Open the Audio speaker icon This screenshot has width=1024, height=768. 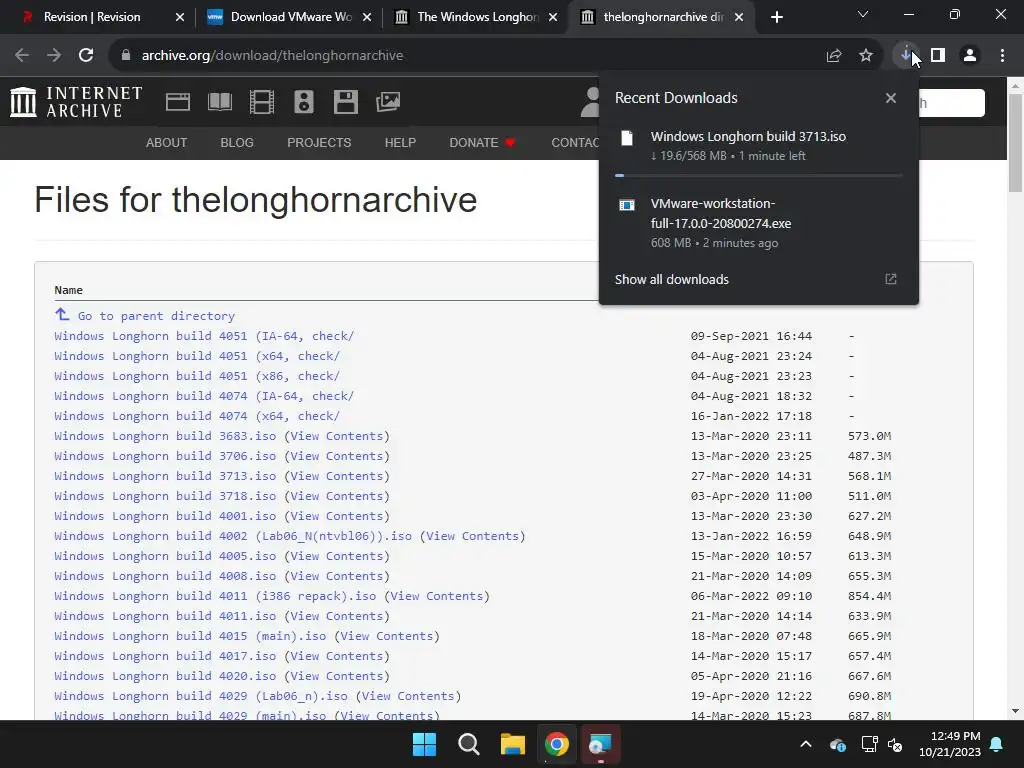click(304, 102)
